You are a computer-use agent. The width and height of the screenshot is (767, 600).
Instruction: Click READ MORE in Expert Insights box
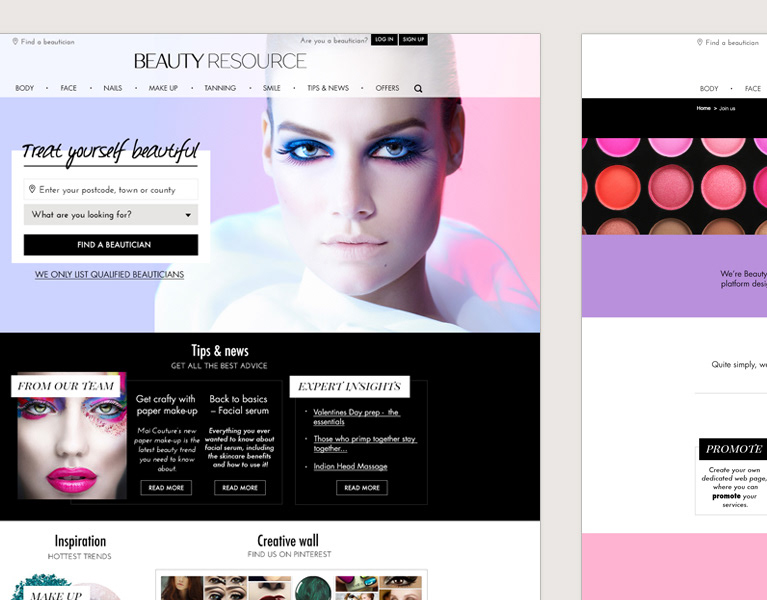click(x=362, y=488)
